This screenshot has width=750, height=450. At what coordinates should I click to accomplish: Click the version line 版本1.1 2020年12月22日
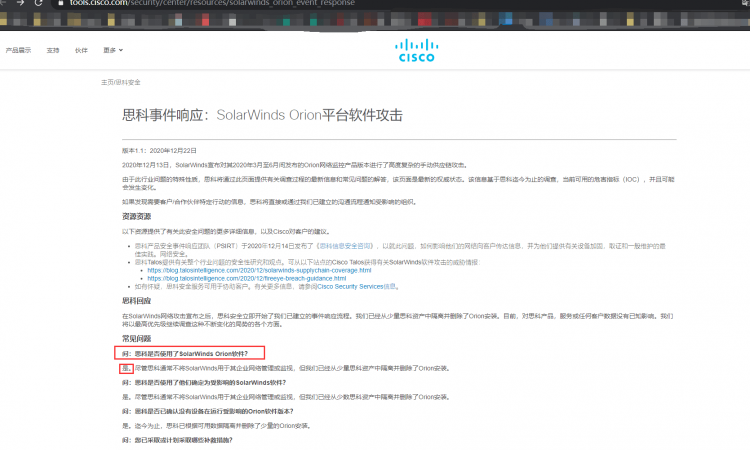[x=159, y=151]
